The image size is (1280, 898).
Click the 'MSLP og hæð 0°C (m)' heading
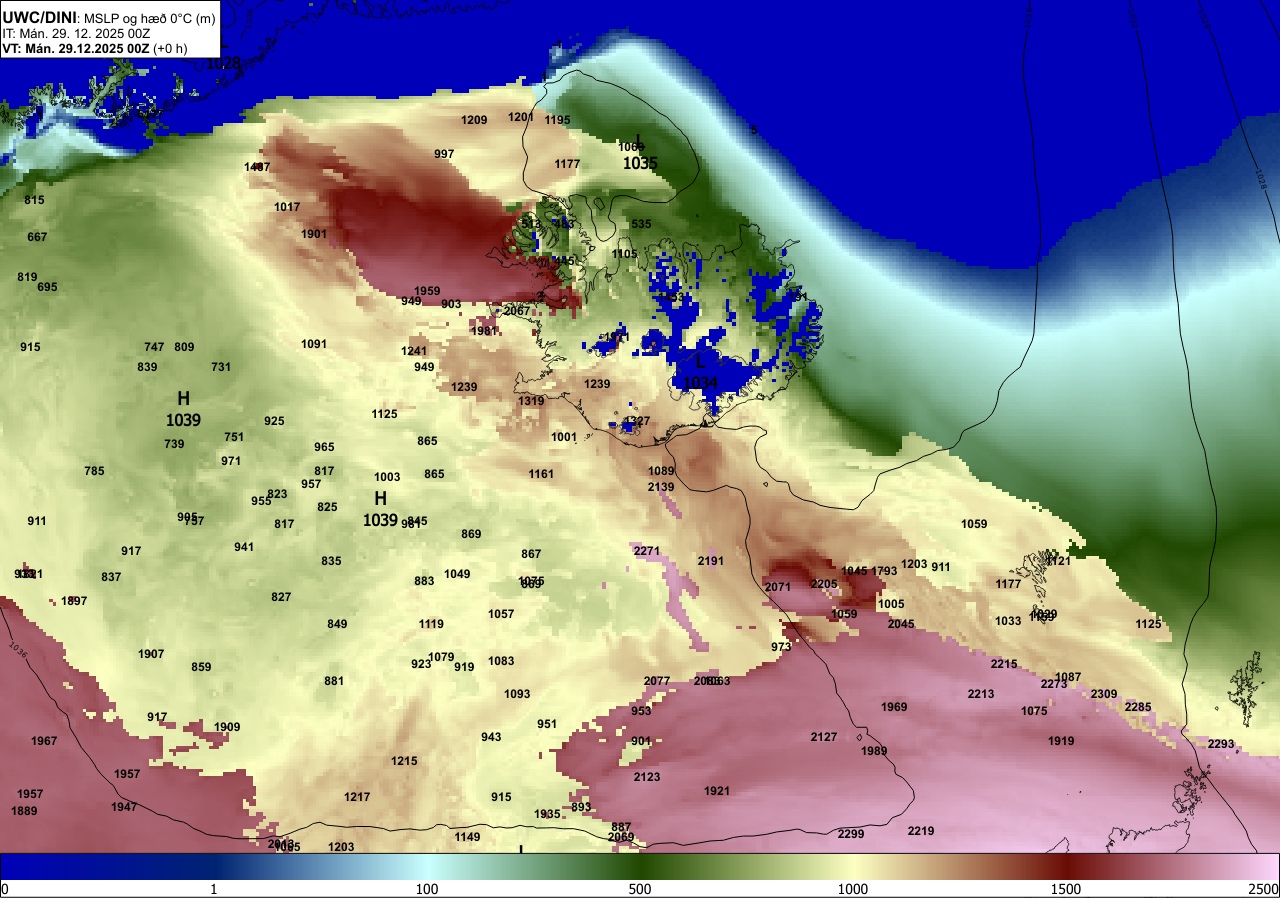click(149, 17)
